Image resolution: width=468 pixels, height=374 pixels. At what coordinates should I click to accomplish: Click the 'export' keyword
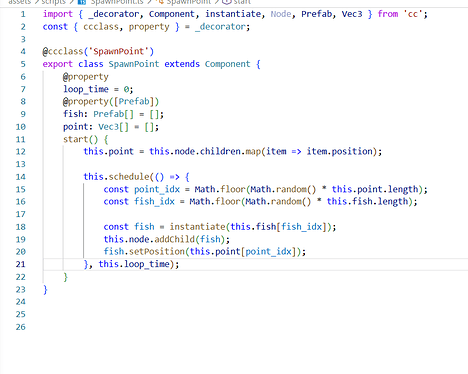pos(58,64)
